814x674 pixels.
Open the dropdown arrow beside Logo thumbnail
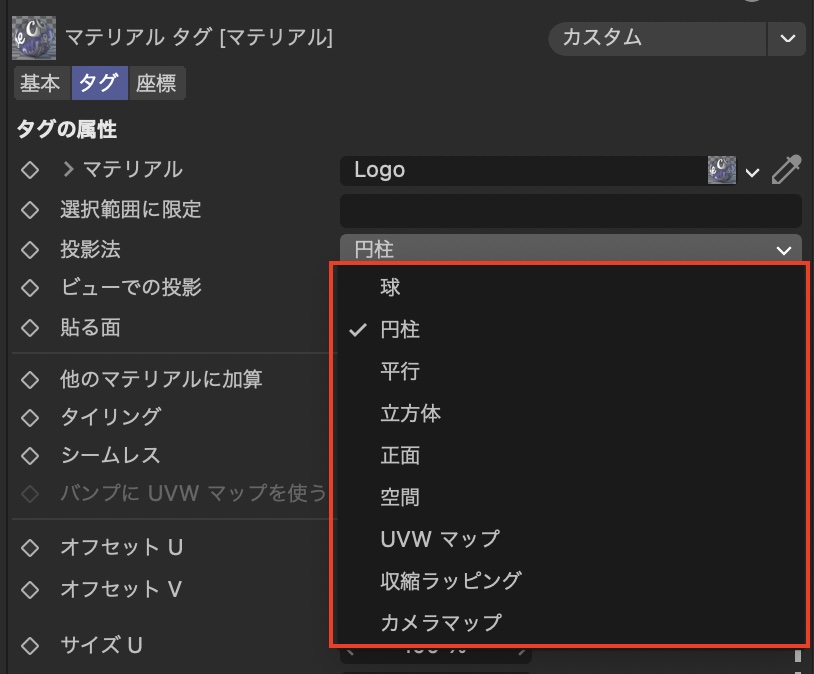[753, 172]
